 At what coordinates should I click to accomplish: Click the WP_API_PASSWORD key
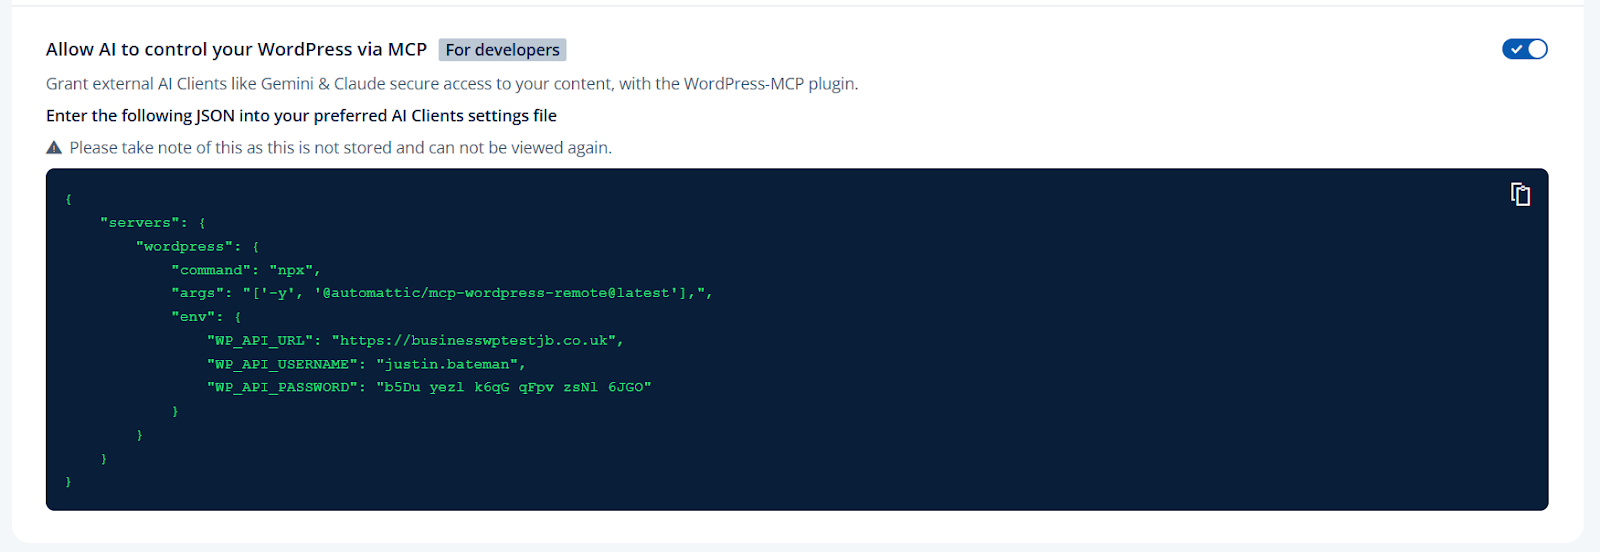point(282,388)
